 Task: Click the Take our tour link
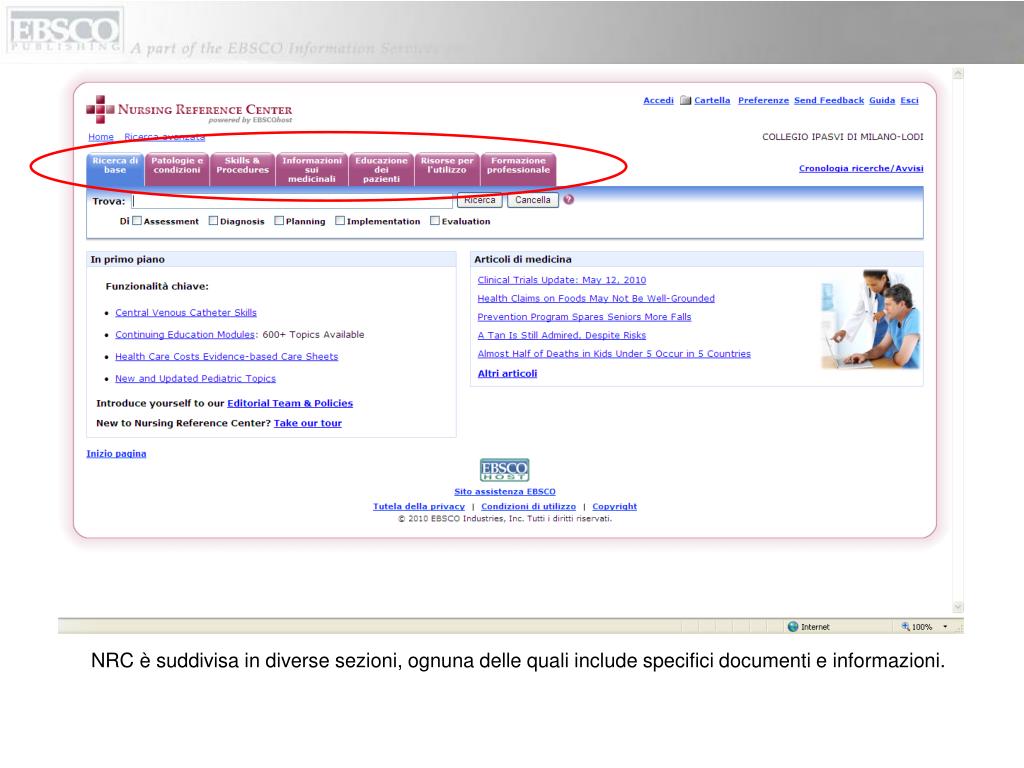coord(308,423)
